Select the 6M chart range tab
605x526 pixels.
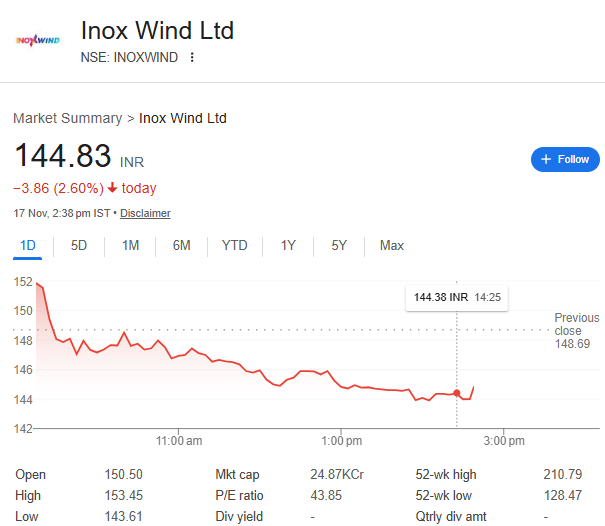coord(181,245)
